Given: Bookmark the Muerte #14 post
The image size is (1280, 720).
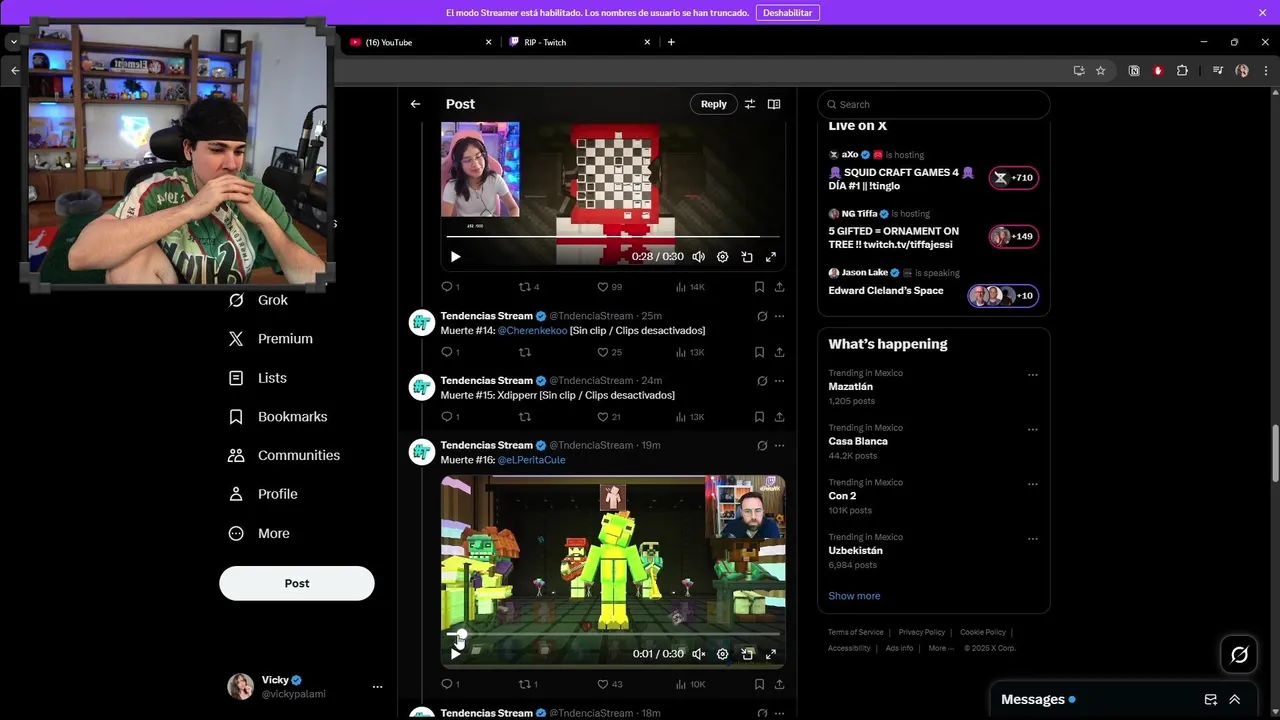Looking at the screenshot, I should 759,352.
